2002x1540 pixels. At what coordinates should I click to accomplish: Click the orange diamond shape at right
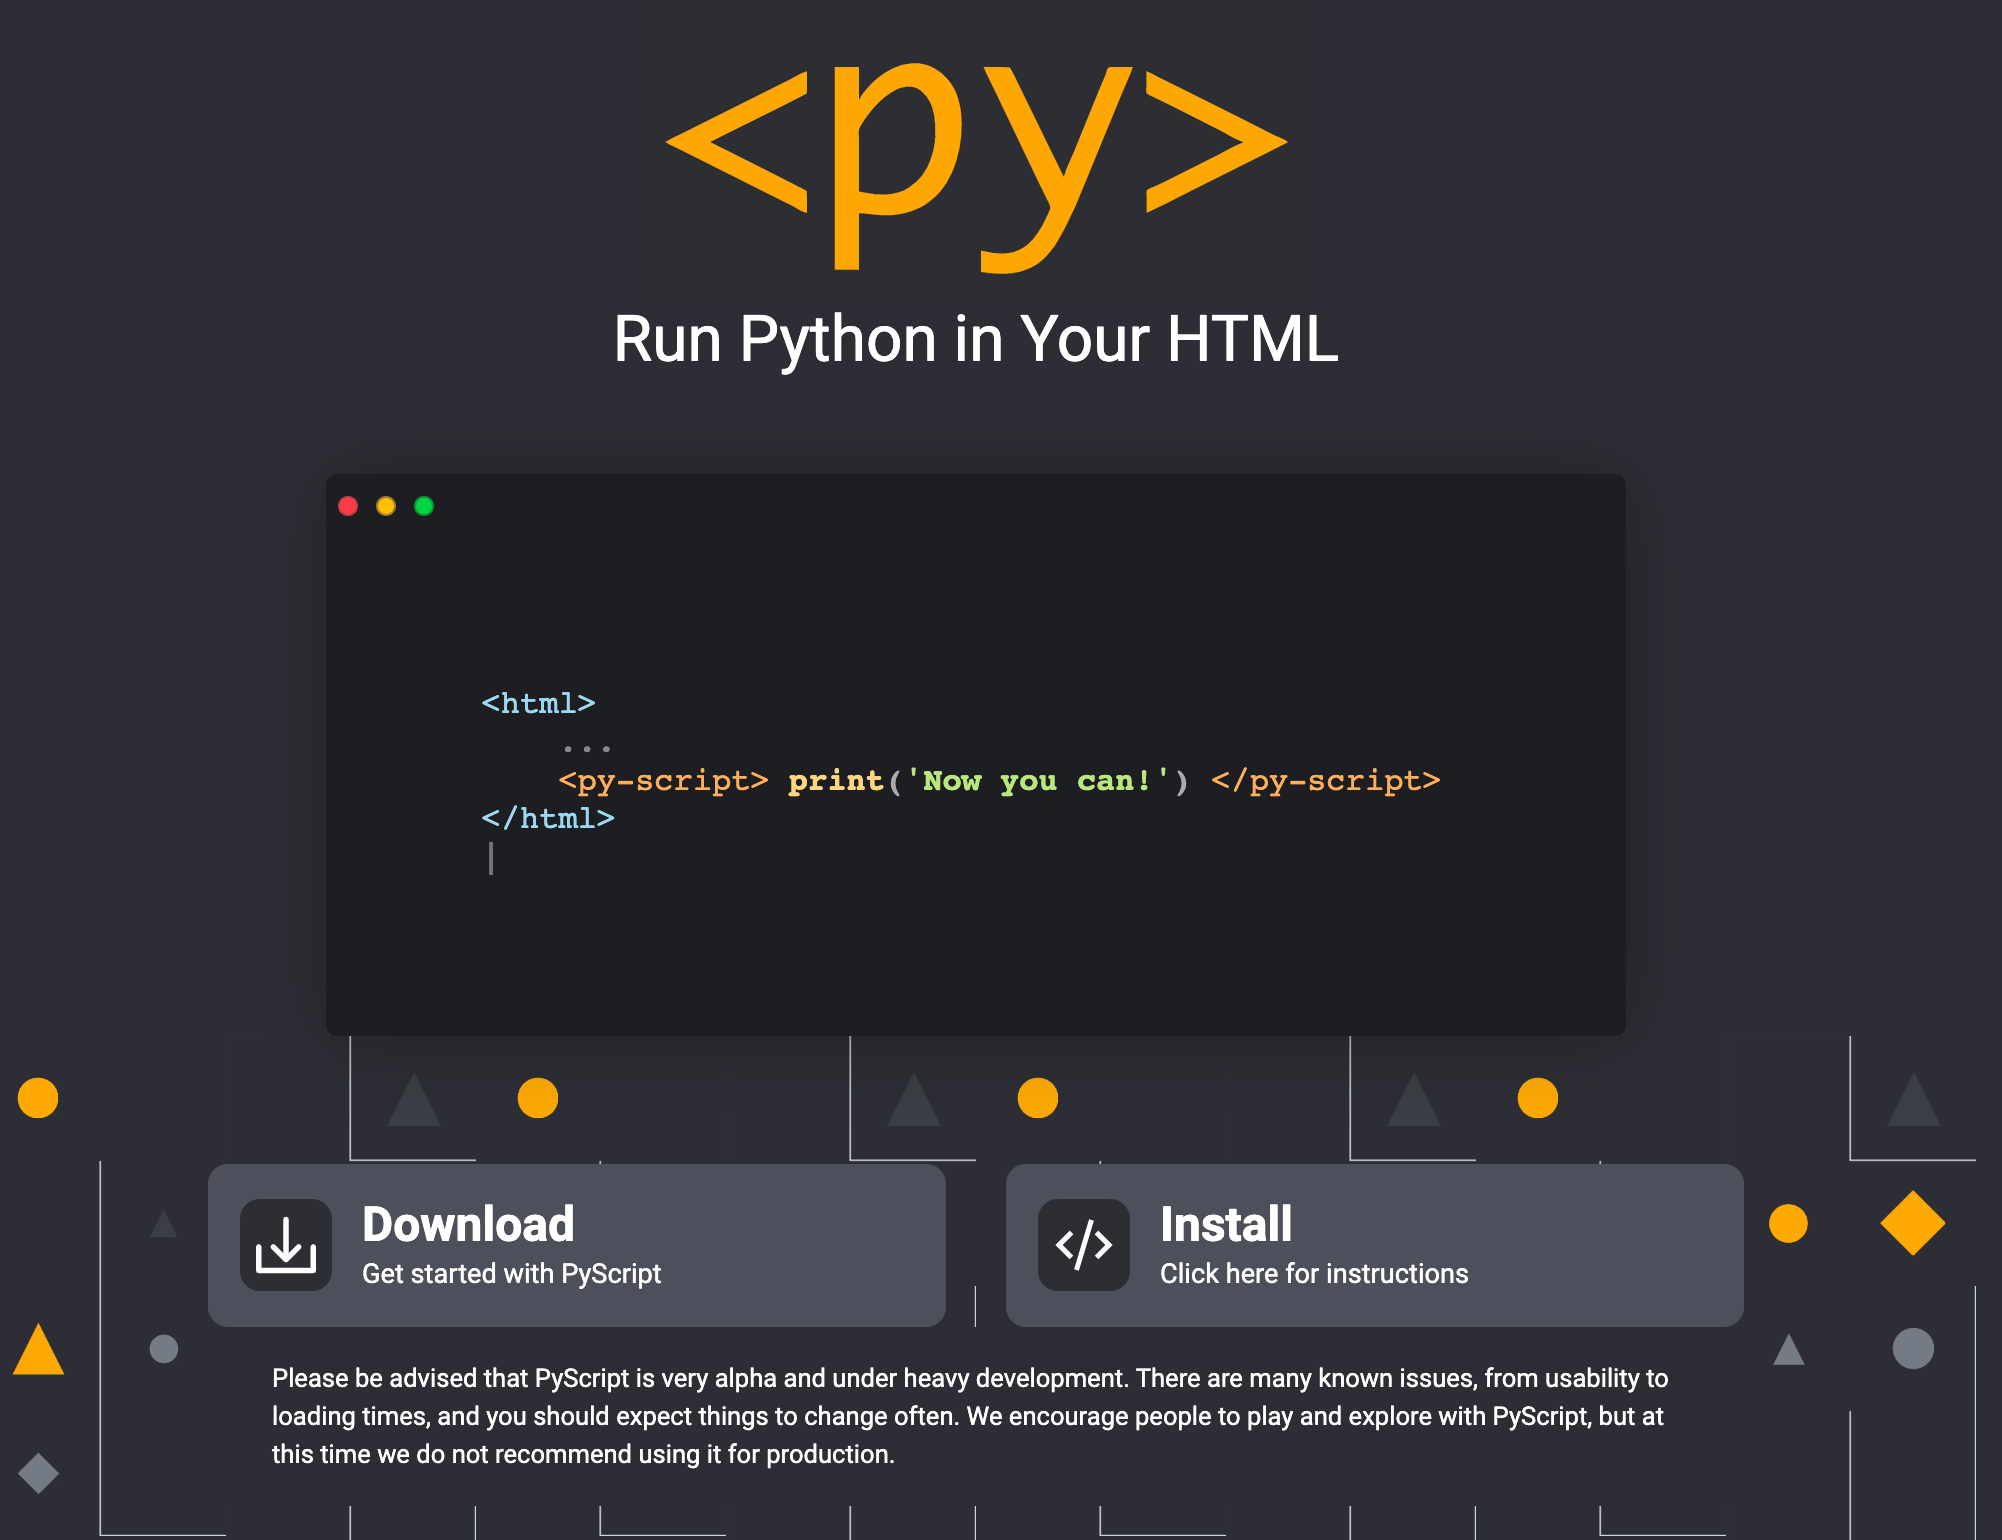click(1912, 1223)
